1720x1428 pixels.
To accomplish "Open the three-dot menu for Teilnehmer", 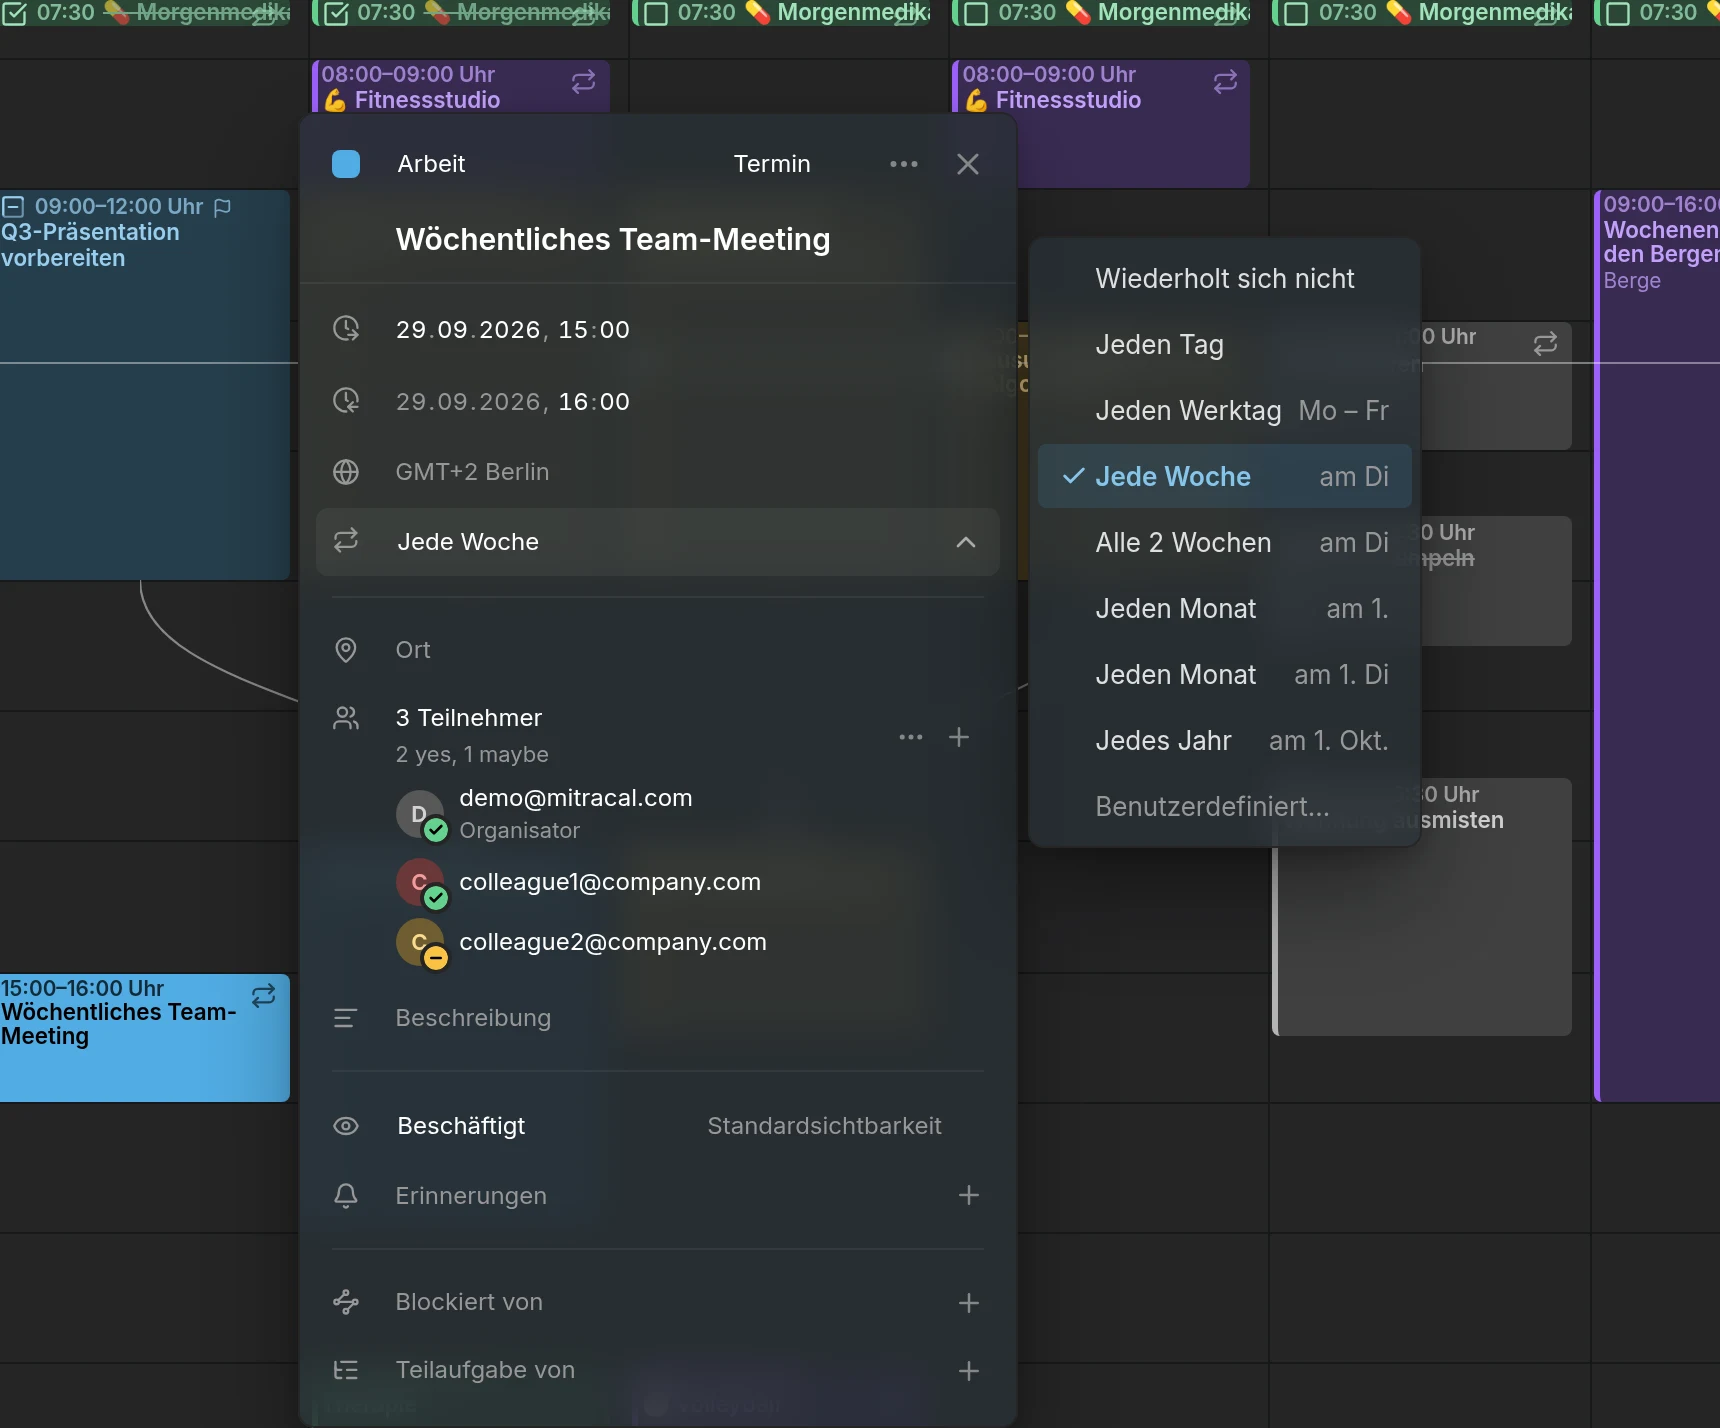I will click(x=910, y=737).
